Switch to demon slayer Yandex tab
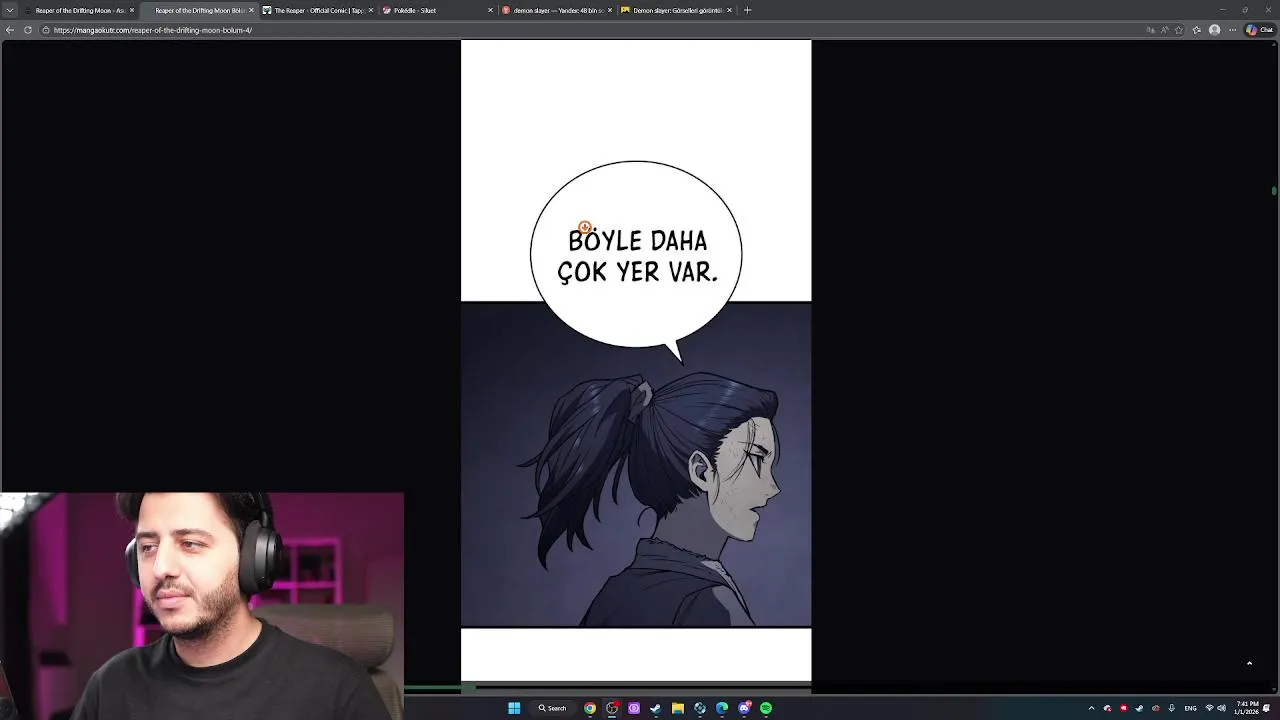This screenshot has height=720, width=1280. 558,10
